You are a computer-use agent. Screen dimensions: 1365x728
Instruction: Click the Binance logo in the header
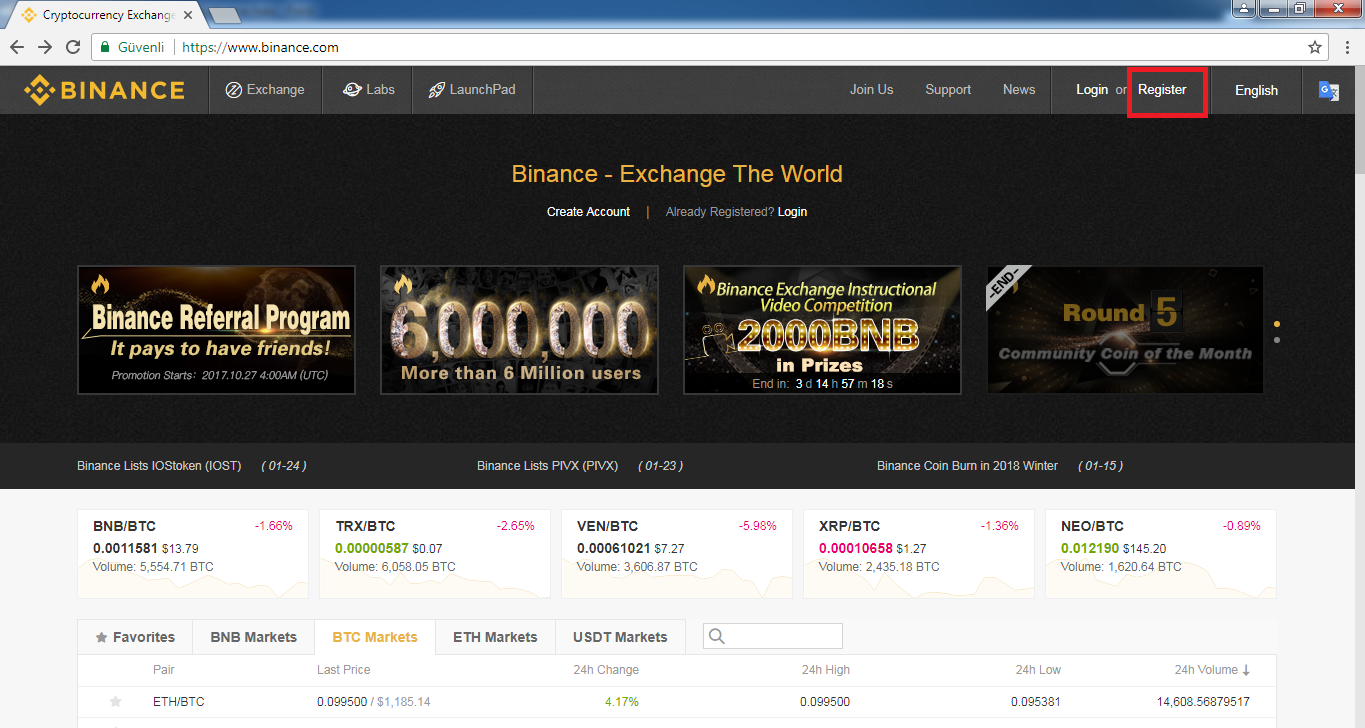(x=105, y=90)
